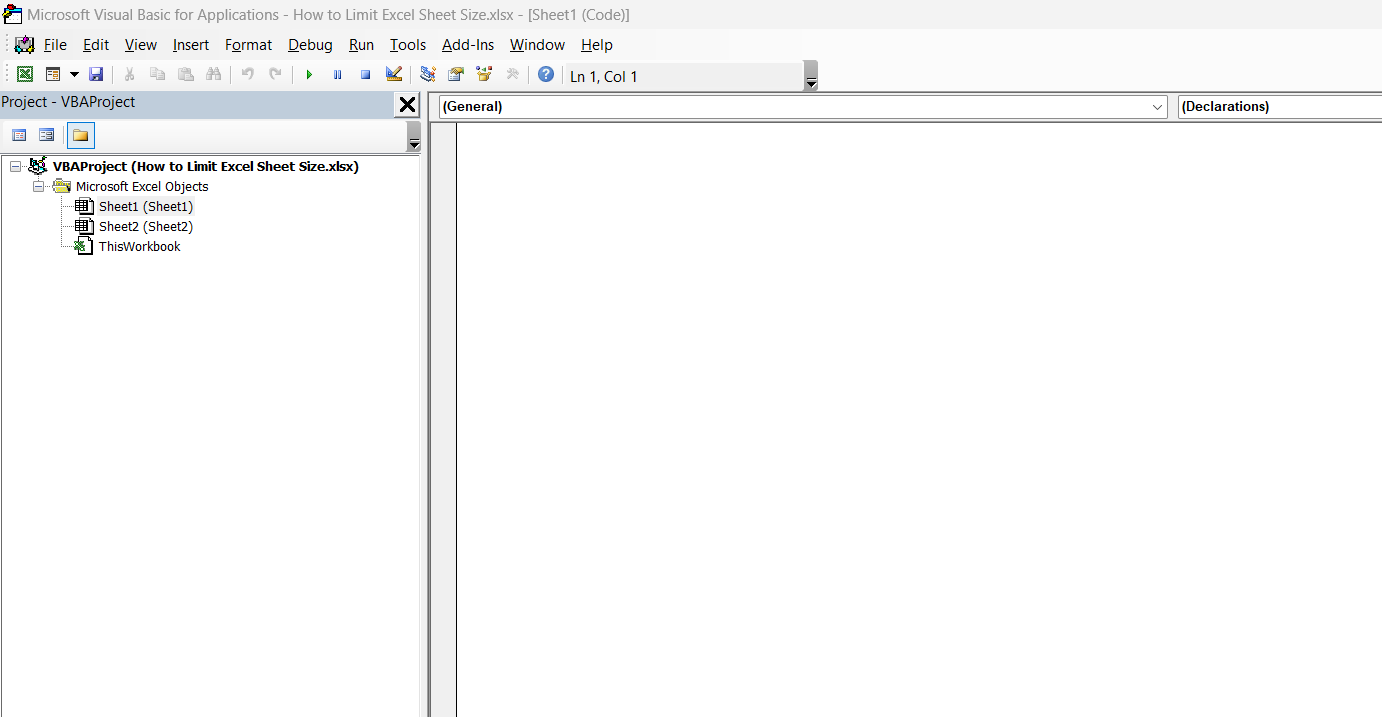Click the Redo arrow icon
This screenshot has width=1382, height=717.
275,75
